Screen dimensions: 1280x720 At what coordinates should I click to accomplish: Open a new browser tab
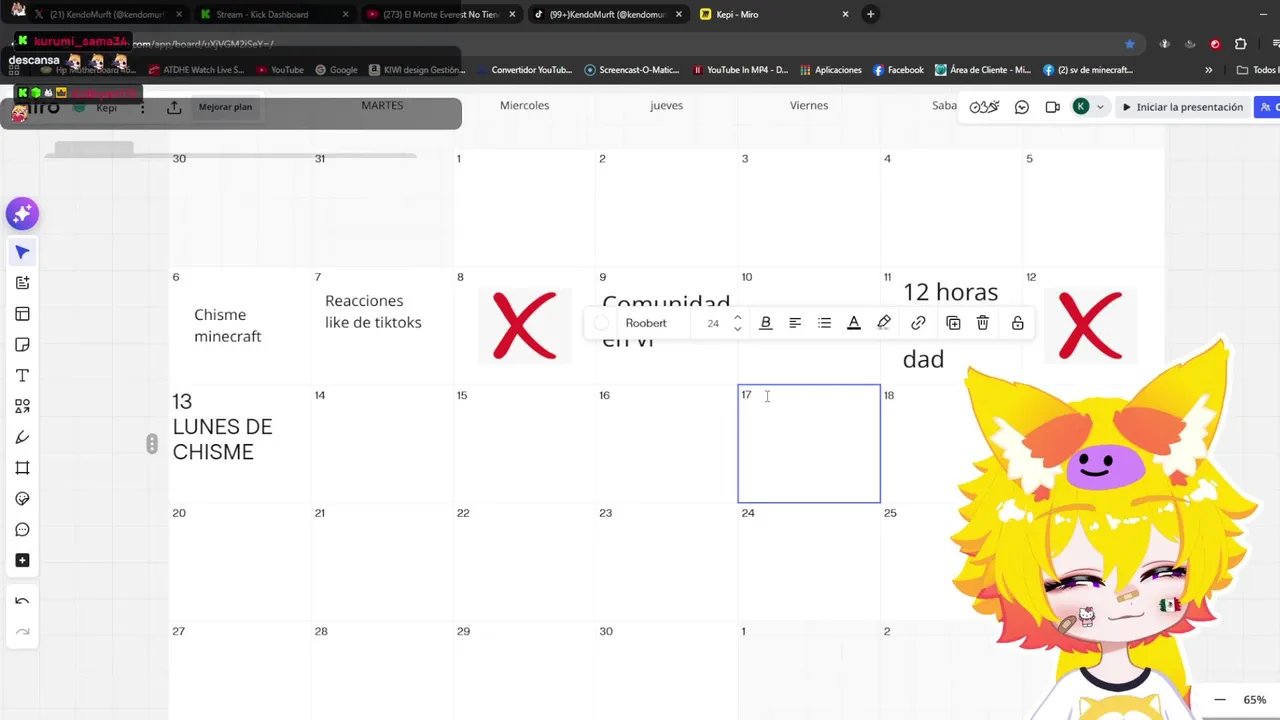(870, 14)
